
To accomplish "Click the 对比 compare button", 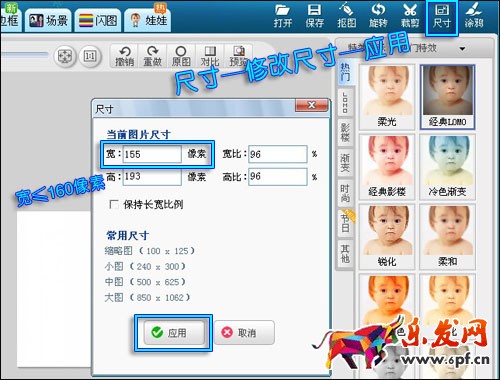I will point(210,56).
